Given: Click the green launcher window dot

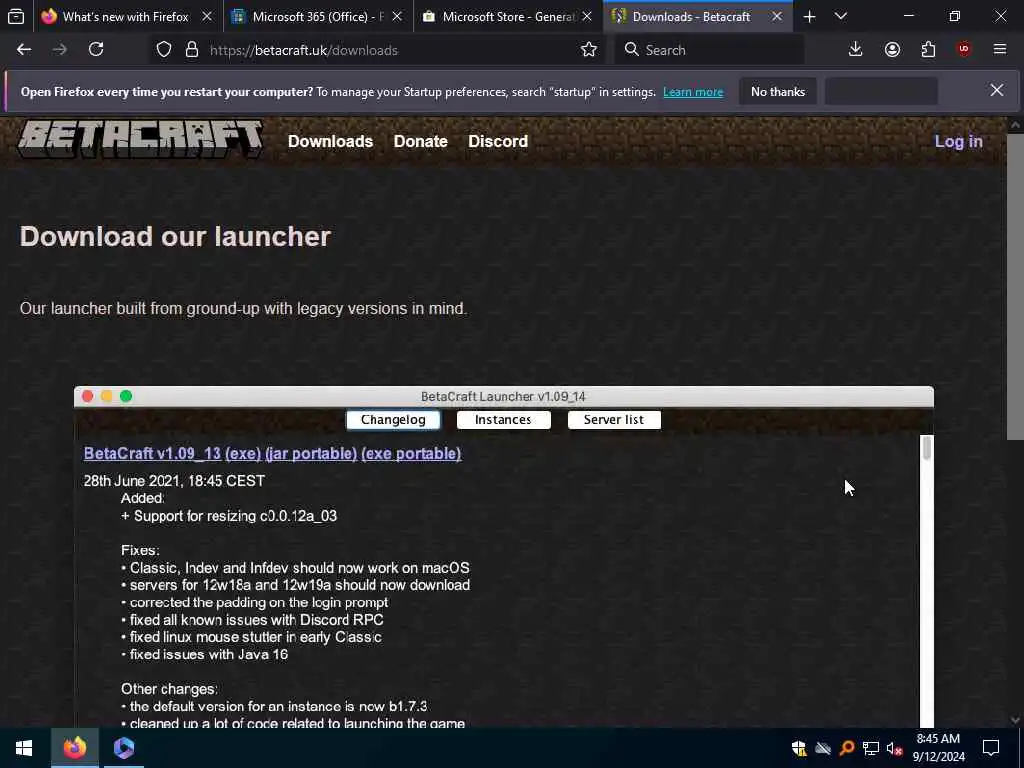Looking at the screenshot, I should (x=126, y=396).
